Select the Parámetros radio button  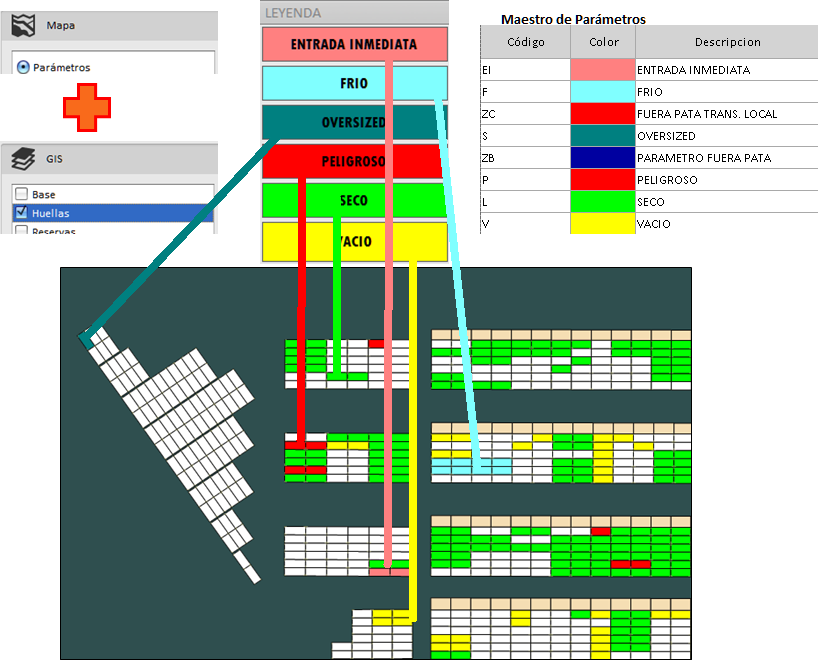pyautogui.click(x=23, y=67)
